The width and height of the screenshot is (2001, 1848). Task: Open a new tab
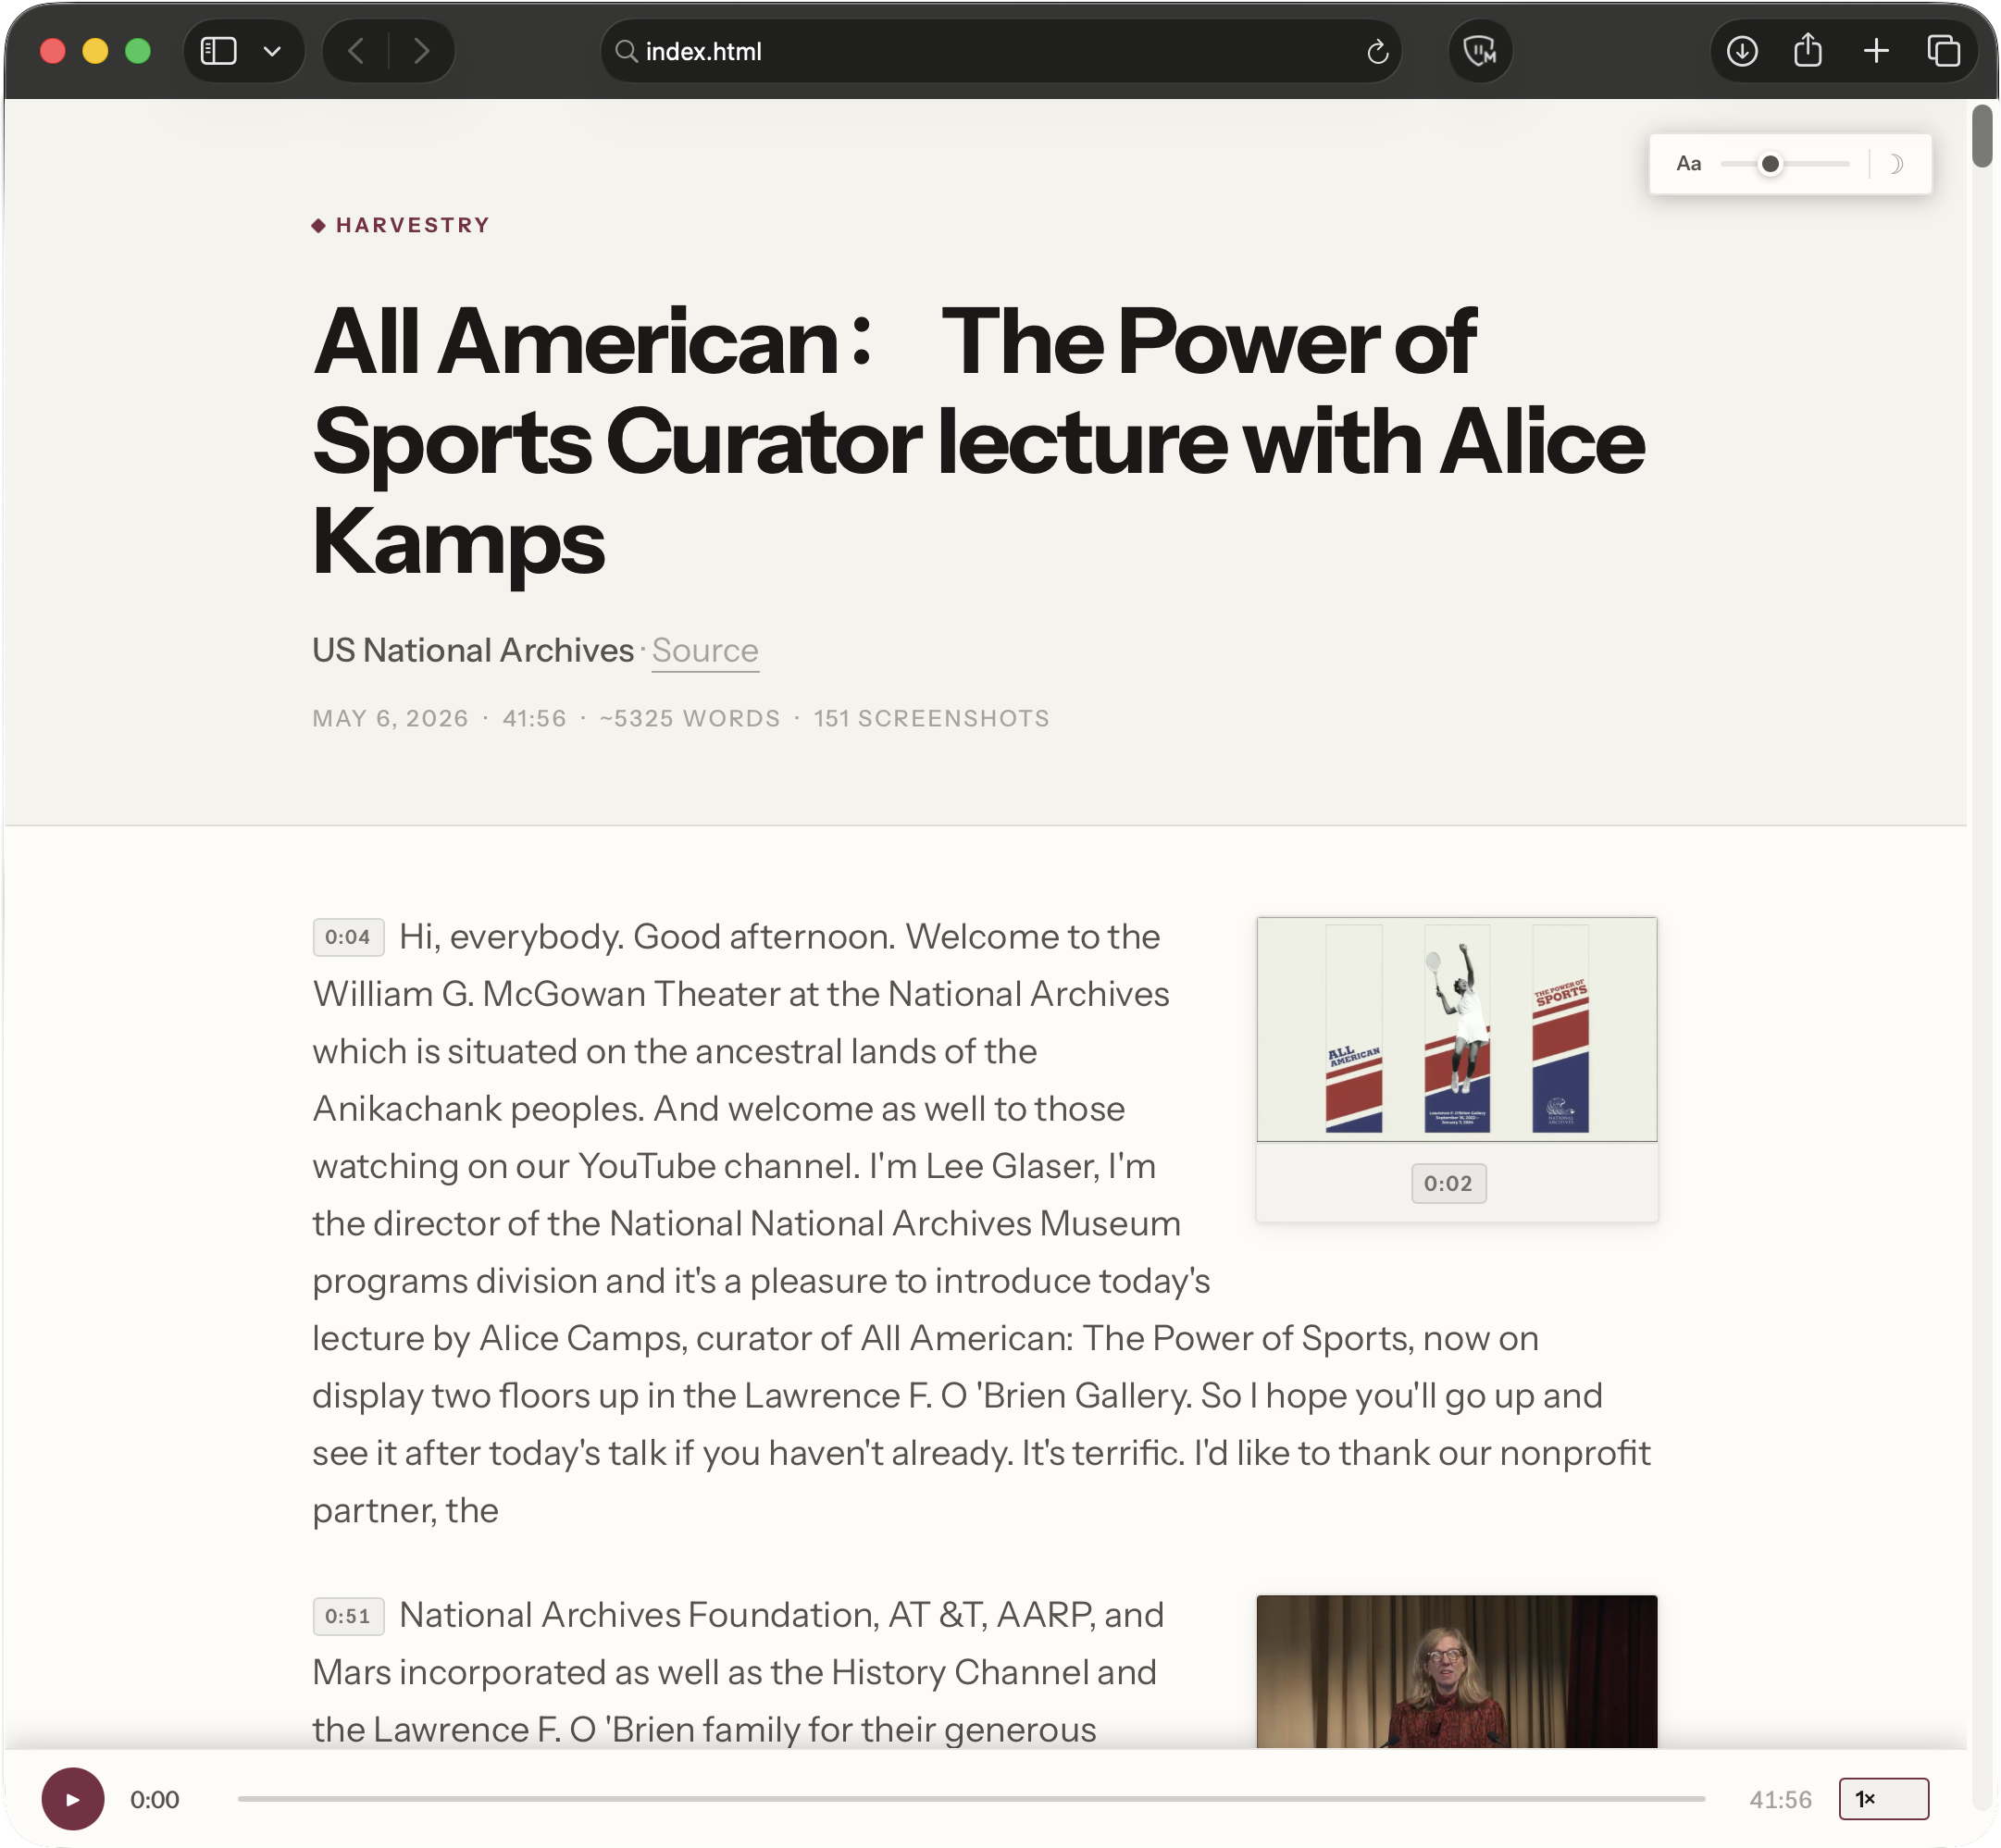(x=1875, y=51)
